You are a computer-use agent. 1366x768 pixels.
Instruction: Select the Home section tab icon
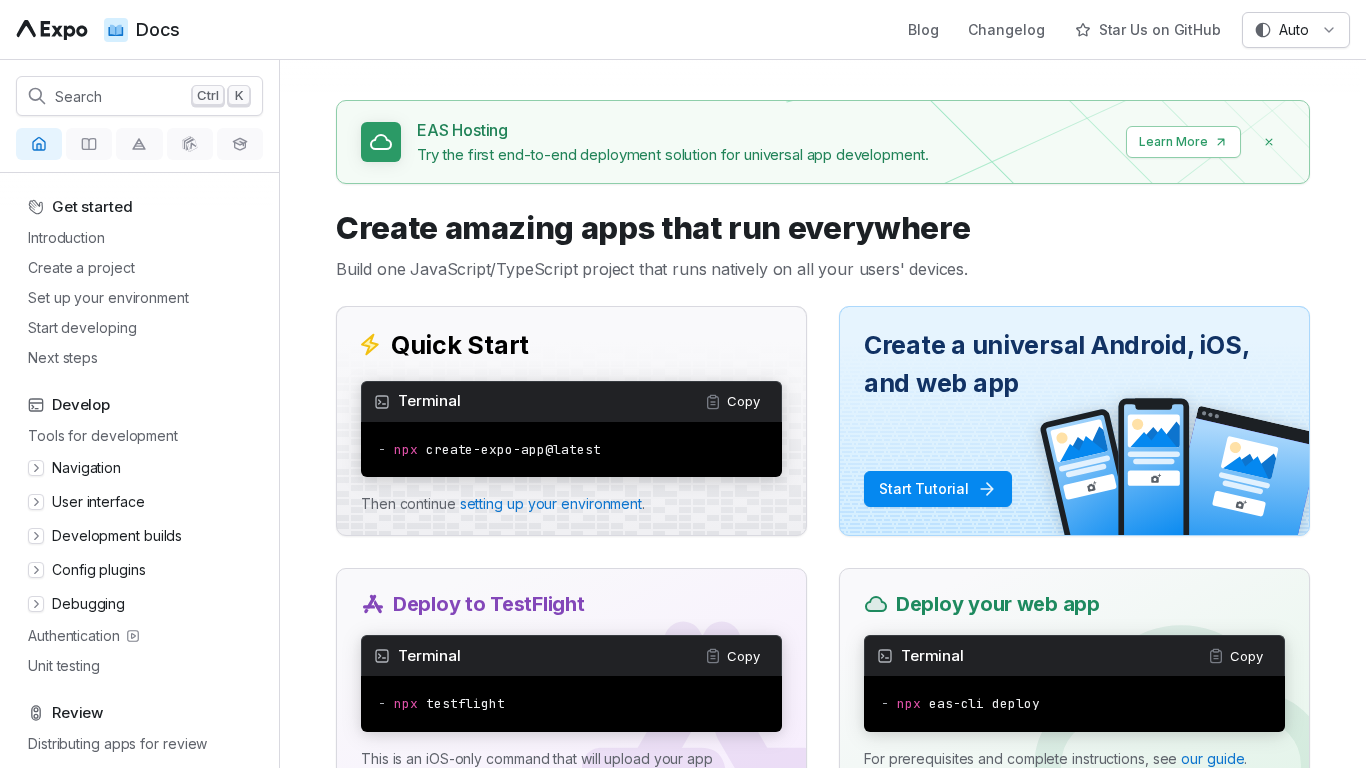tap(39, 144)
